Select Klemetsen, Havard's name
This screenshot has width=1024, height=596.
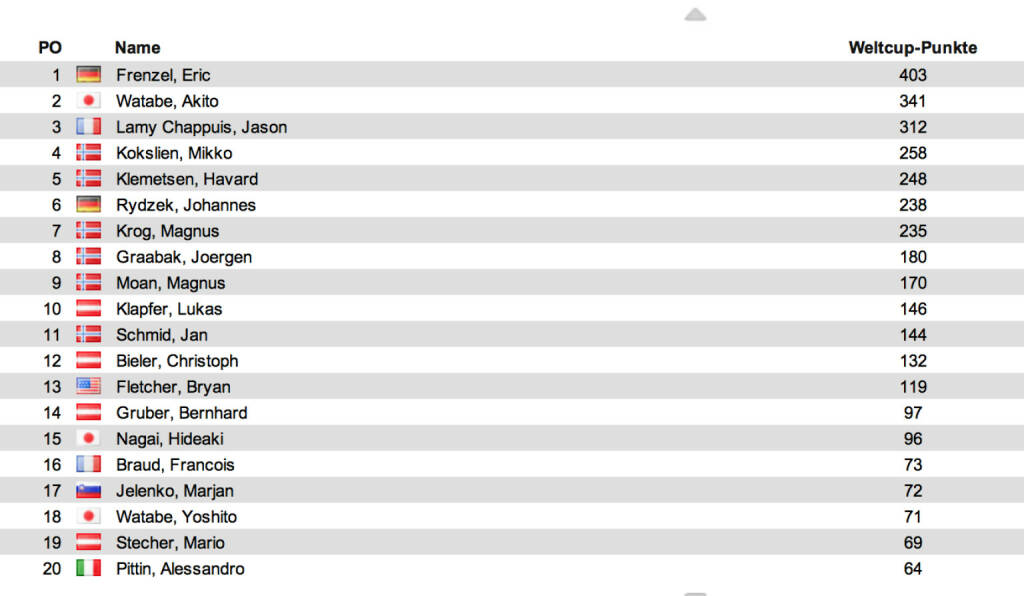[187, 179]
